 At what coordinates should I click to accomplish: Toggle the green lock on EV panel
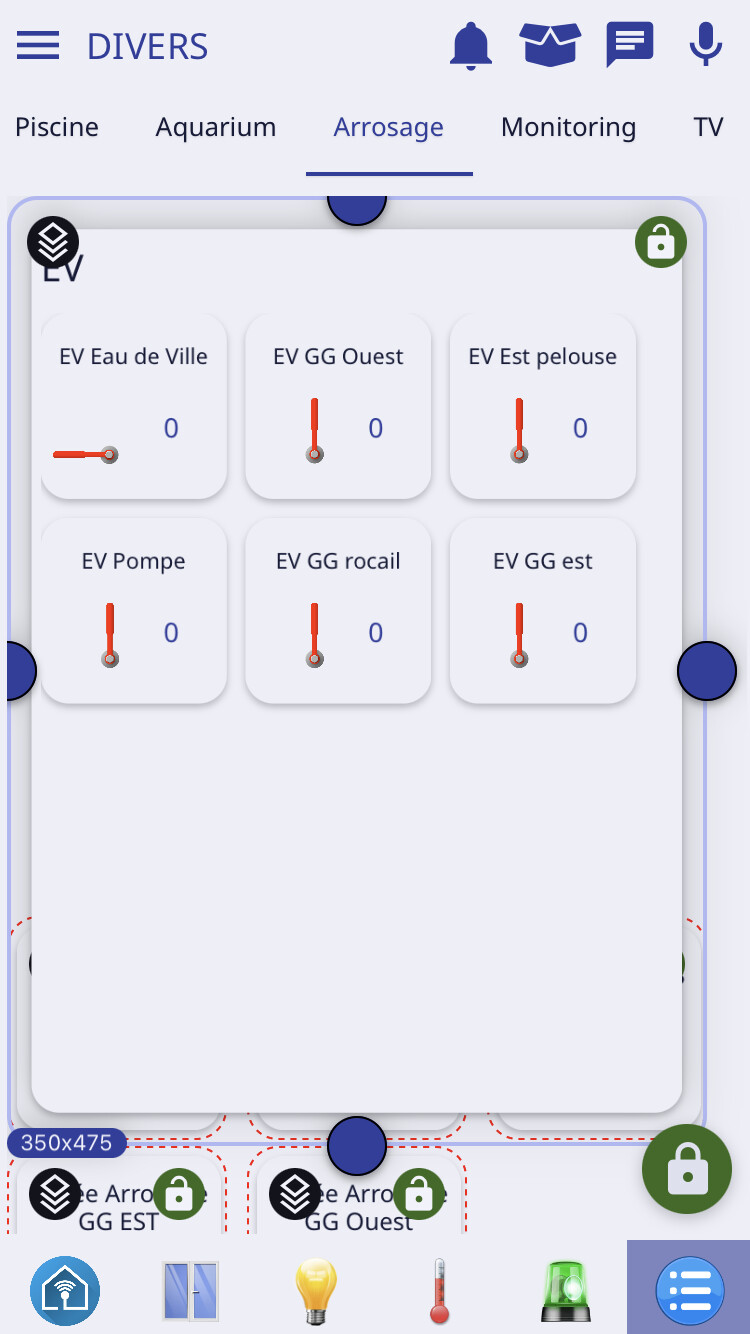pyautogui.click(x=661, y=242)
